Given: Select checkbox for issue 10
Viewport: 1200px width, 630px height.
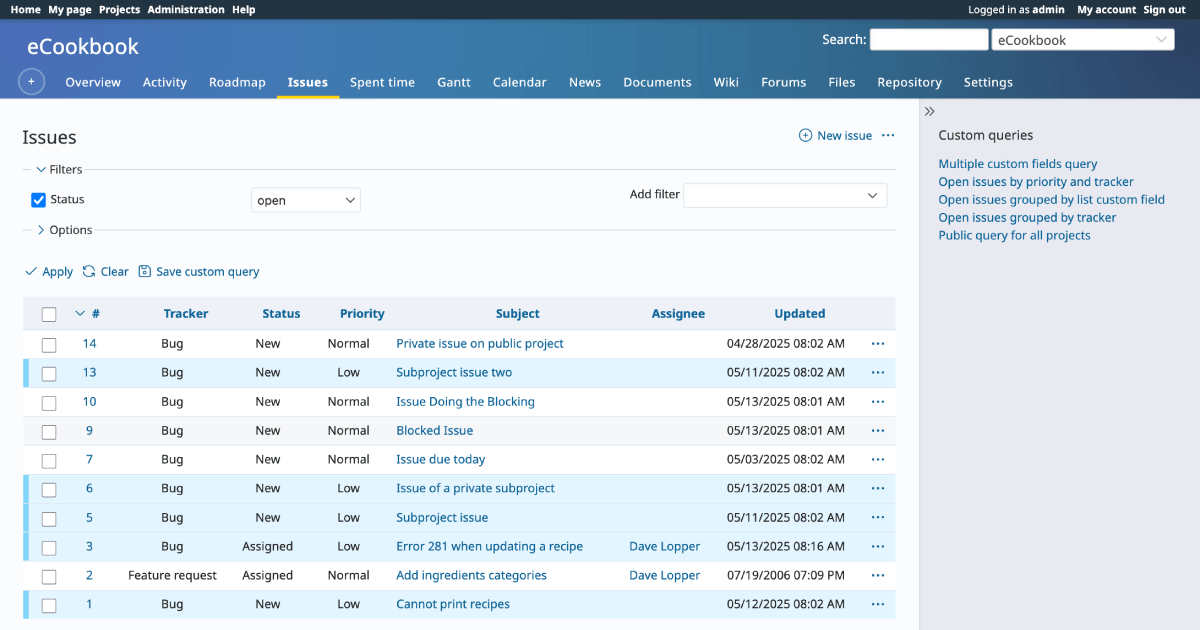Looking at the screenshot, I should coord(49,403).
